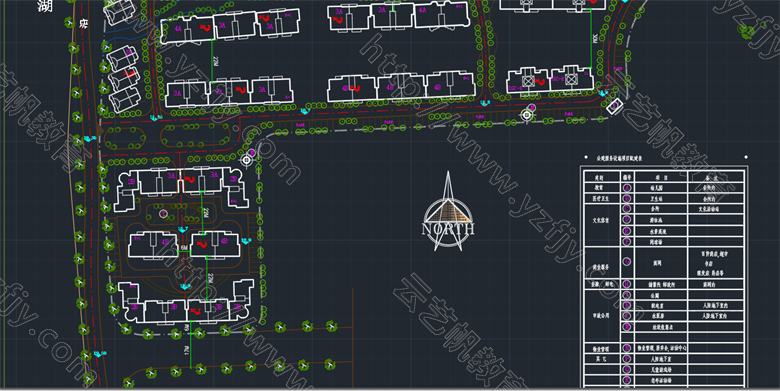Viewport: 780px width, 391px height.
Task: Click the 6M label between the 4B buildings
Action: click(x=184, y=248)
